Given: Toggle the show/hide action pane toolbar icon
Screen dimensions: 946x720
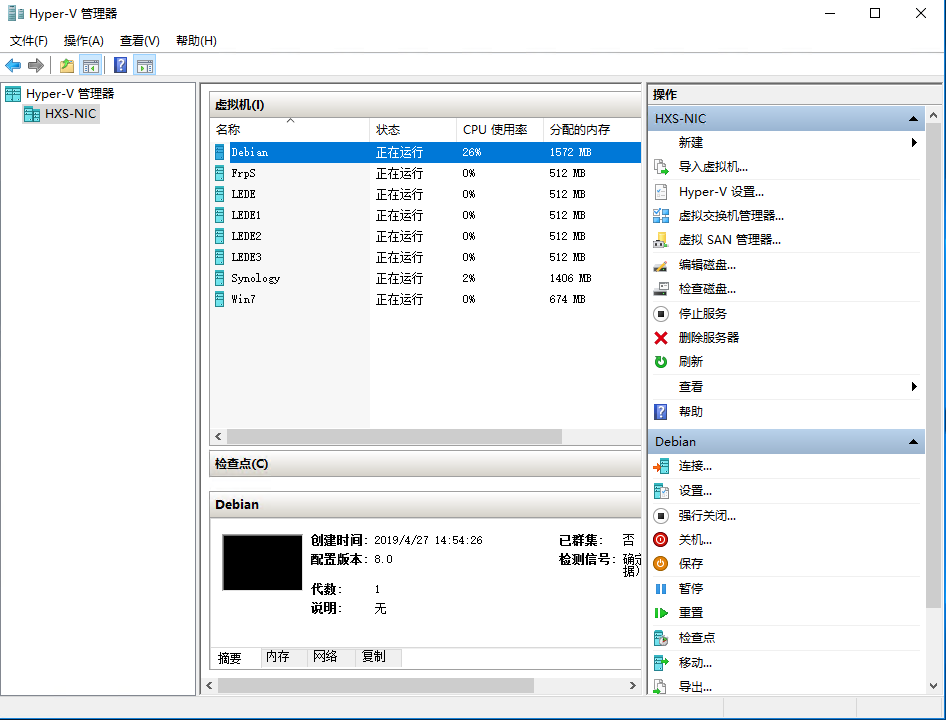Looking at the screenshot, I should (x=145, y=65).
